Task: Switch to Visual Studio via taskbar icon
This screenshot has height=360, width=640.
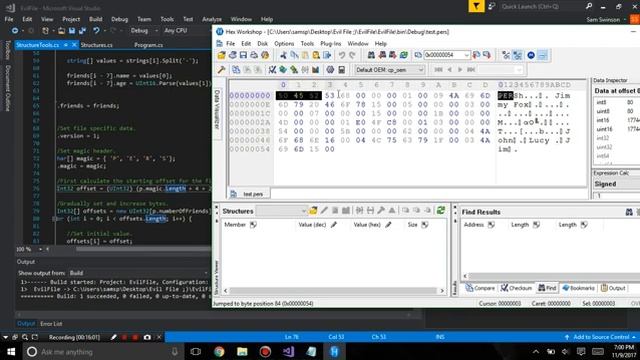Action: point(289,352)
